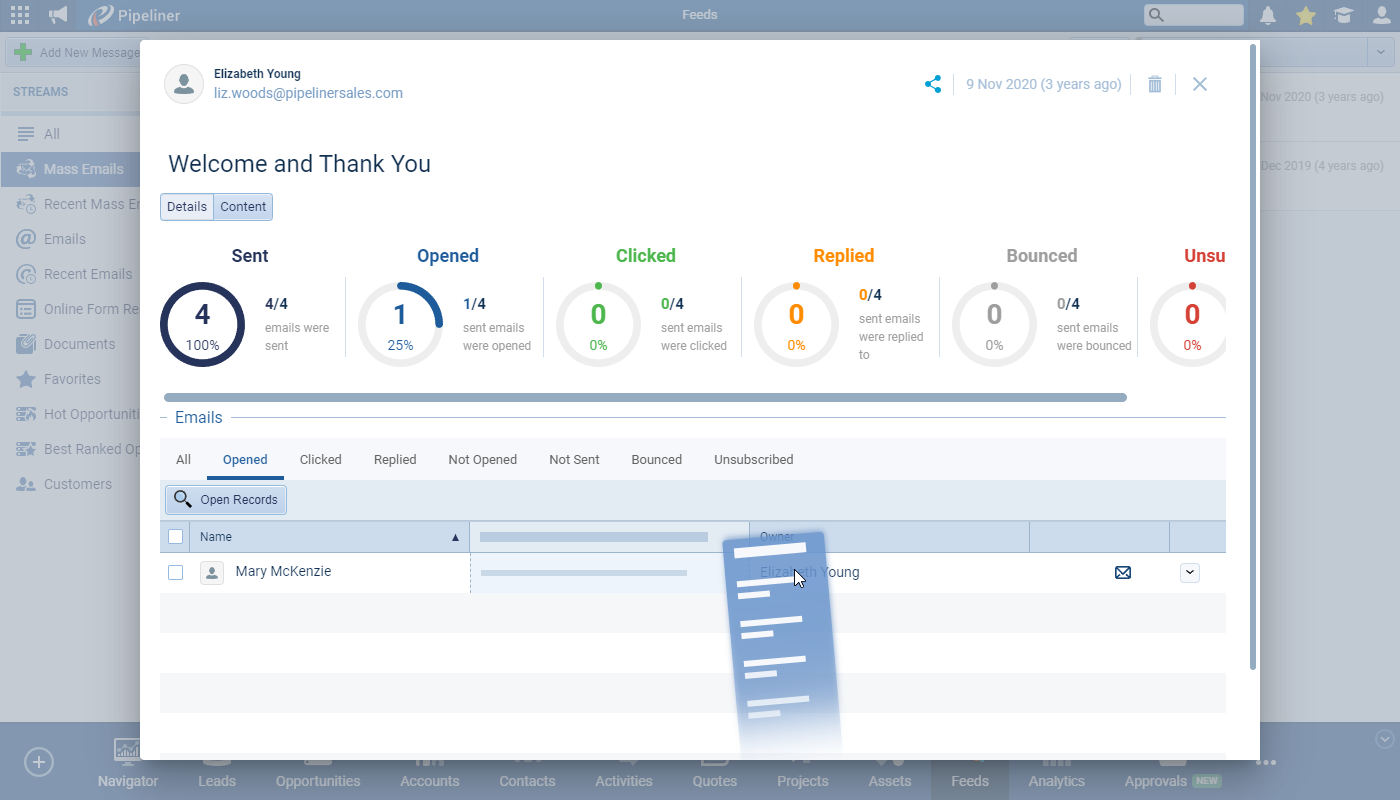This screenshot has height=800, width=1400.
Task: Click the megaphone announcements icon
Action: pos(59,15)
